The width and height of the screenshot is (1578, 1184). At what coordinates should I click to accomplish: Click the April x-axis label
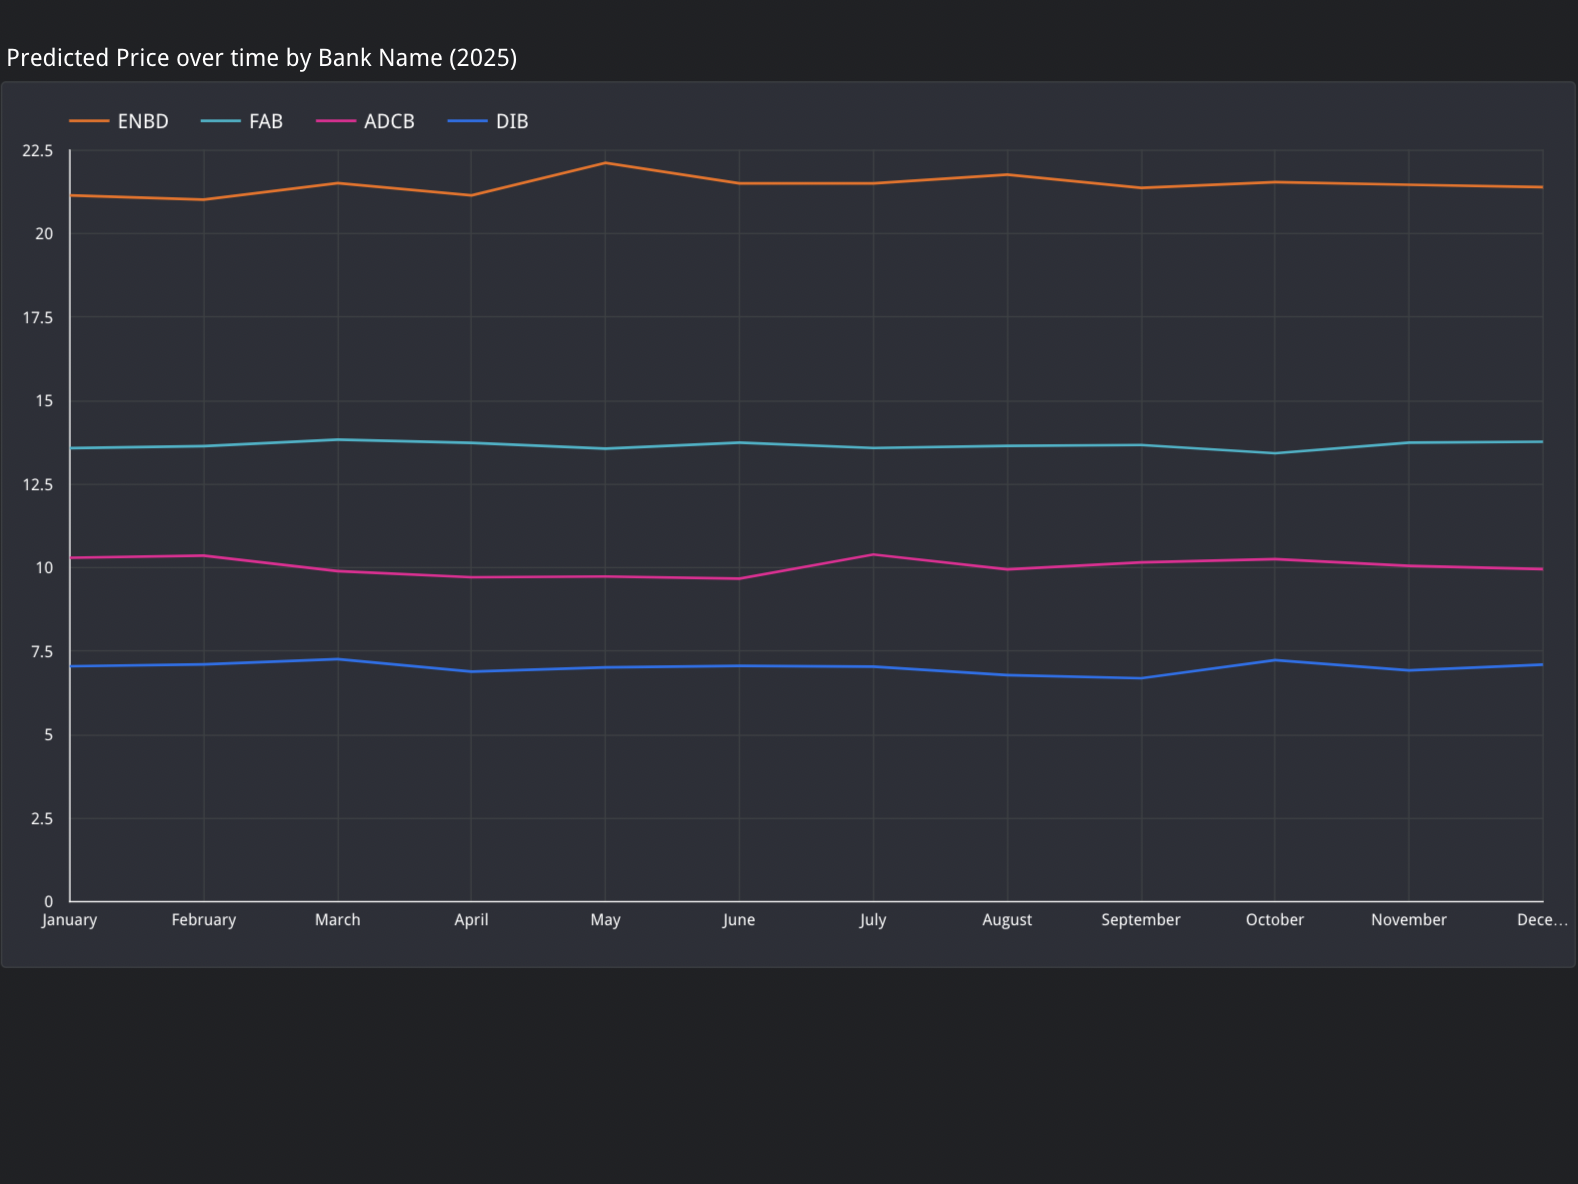coord(472,920)
